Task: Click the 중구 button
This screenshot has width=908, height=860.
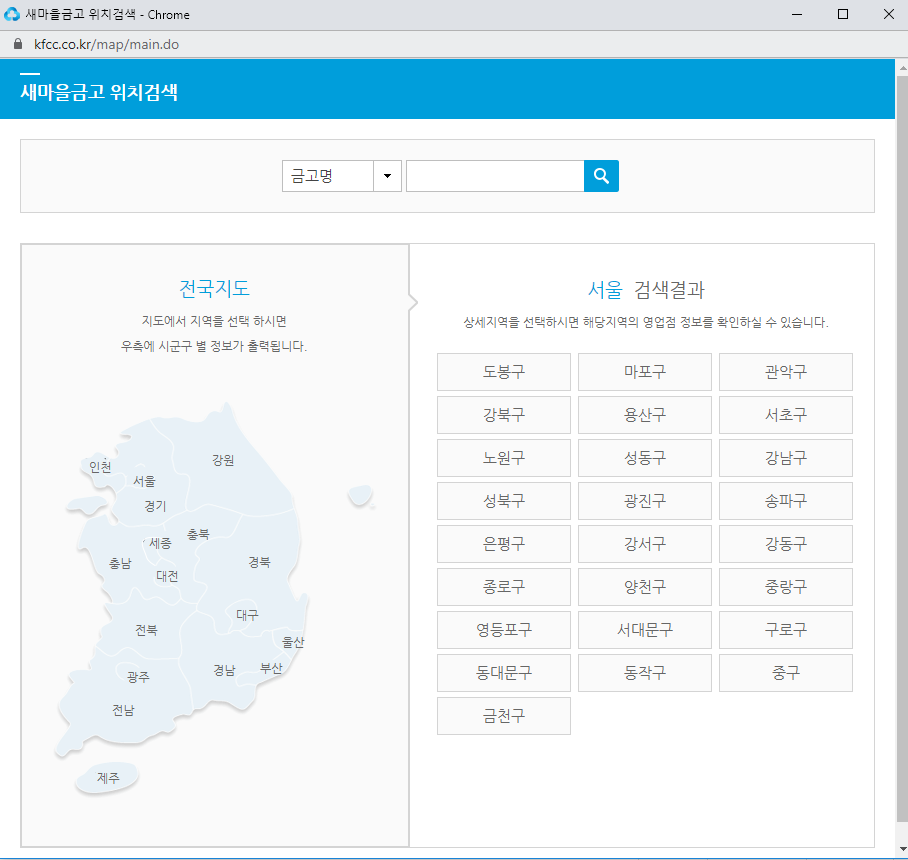Action: coord(786,673)
